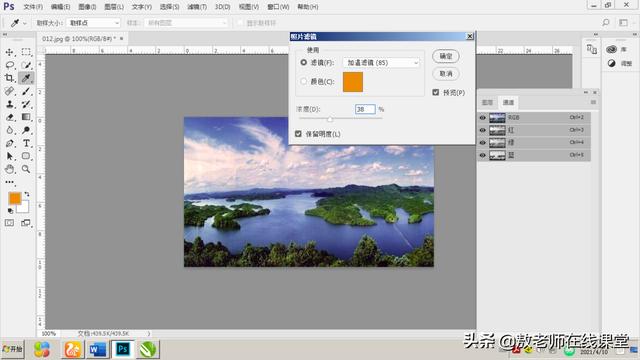The width and height of the screenshot is (640, 360).
Task: Select the Lasso tool
Action: pos(9,65)
